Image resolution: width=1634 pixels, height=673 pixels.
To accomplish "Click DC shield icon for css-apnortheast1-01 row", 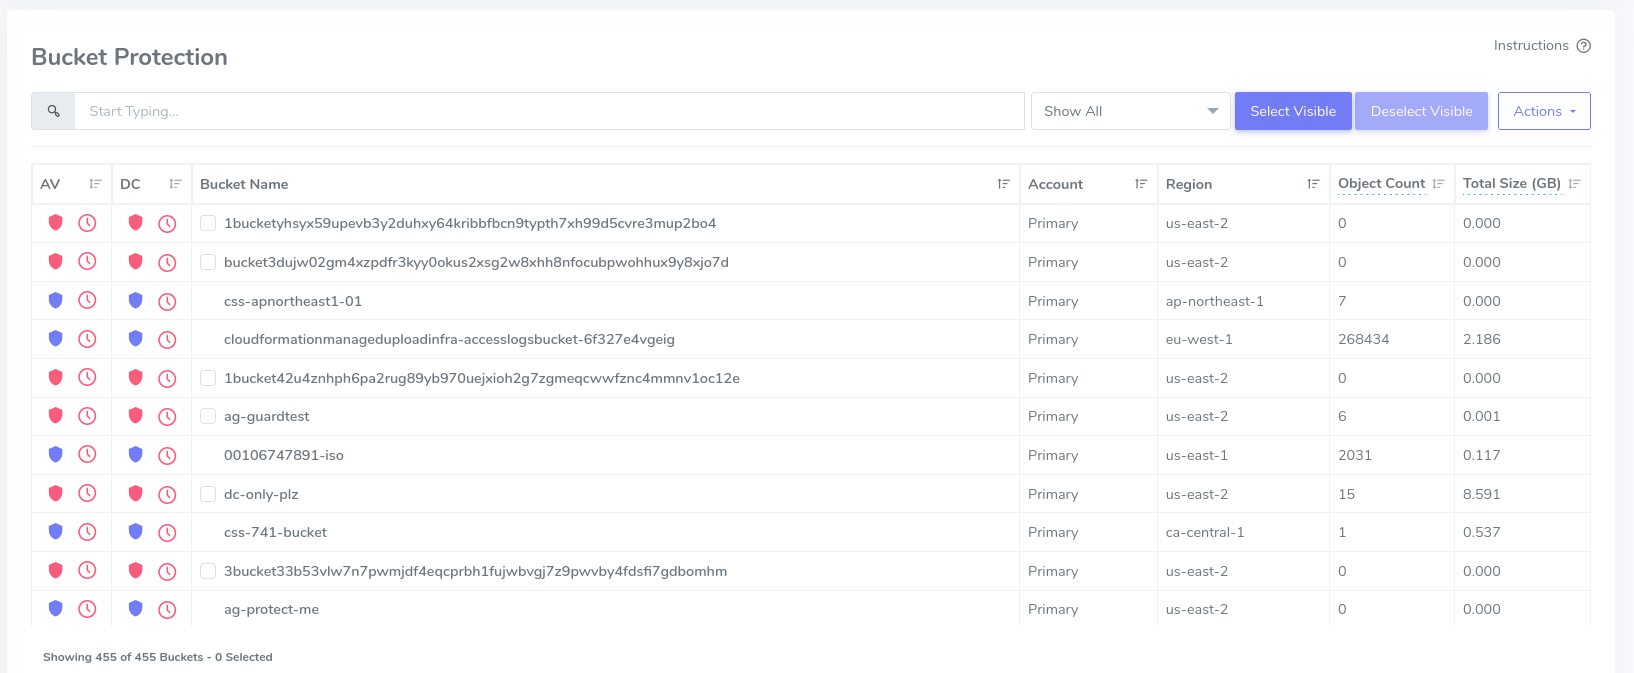I will (x=136, y=300).
